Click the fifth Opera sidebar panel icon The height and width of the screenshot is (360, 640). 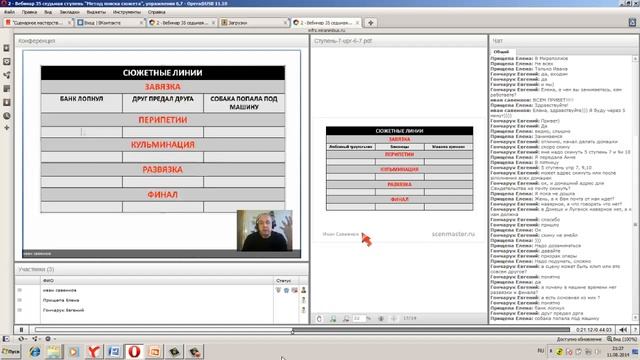pyautogui.click(x=7, y=102)
